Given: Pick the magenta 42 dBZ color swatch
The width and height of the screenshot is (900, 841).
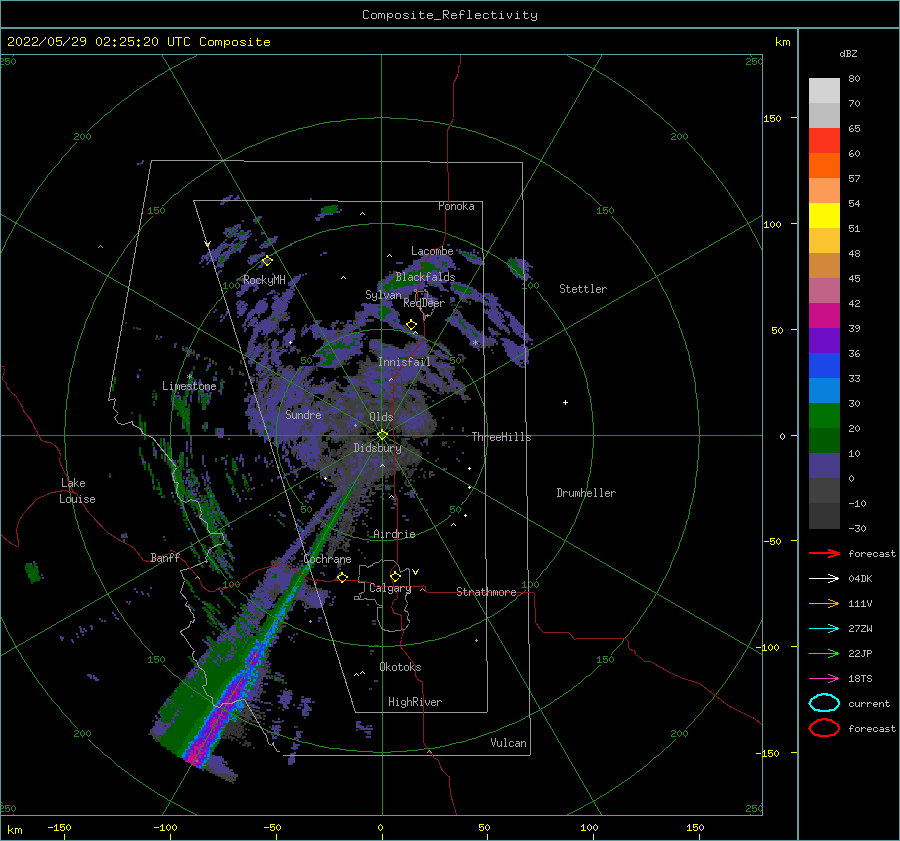Looking at the screenshot, I should coord(824,316).
